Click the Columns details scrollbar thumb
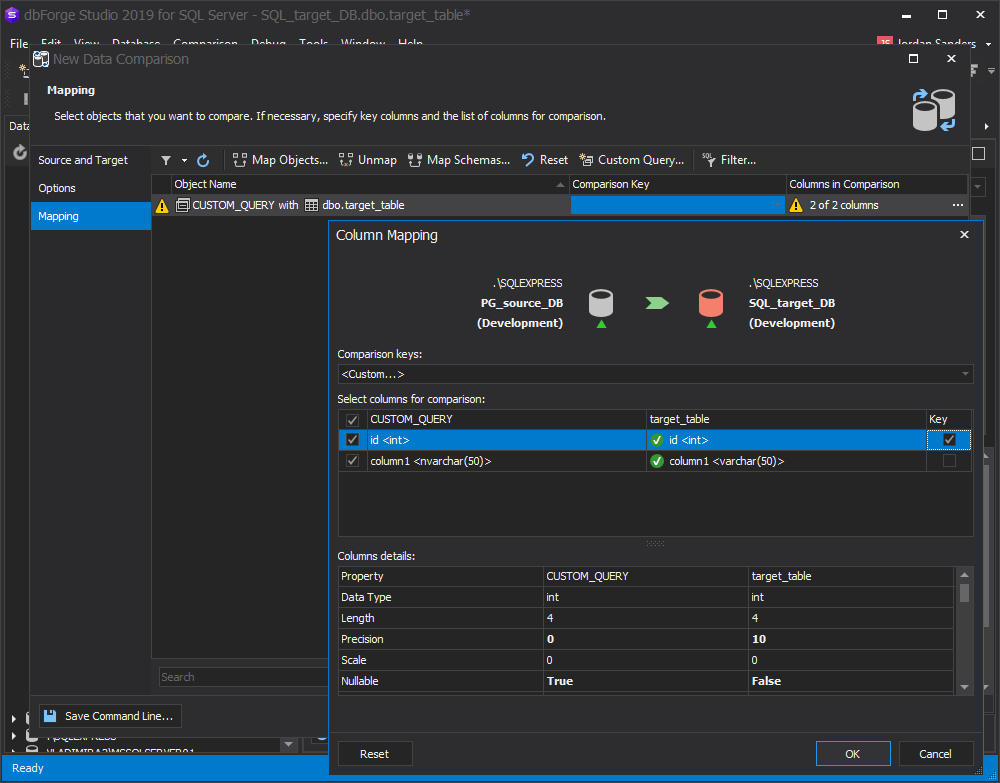 pos(964,593)
